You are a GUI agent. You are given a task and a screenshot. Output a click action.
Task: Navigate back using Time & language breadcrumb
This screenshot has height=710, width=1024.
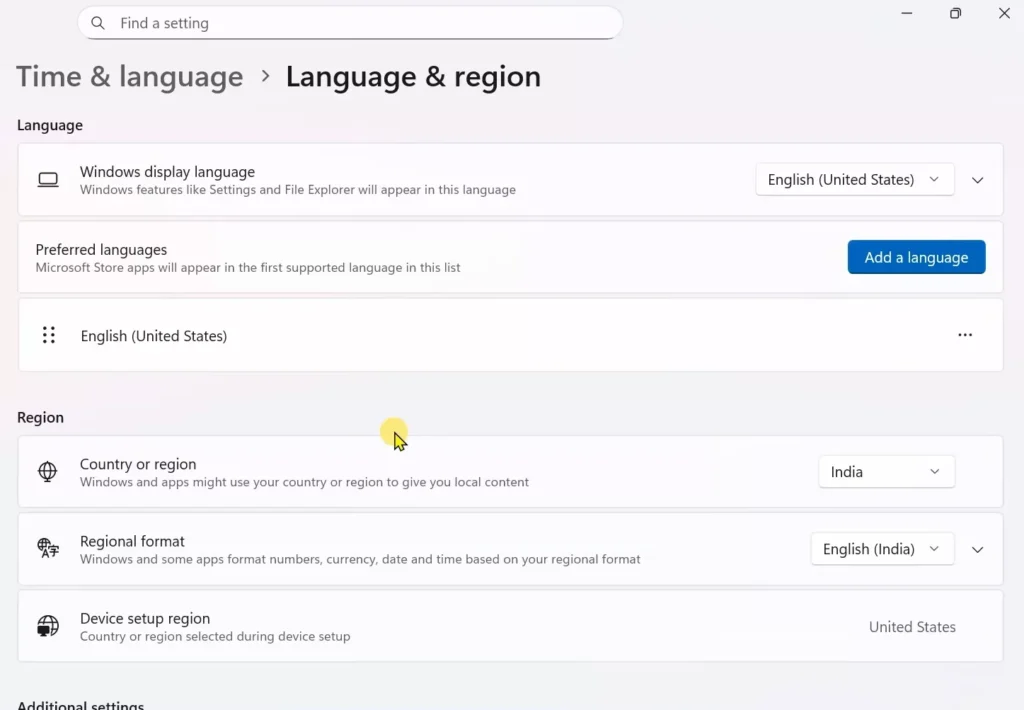point(129,76)
